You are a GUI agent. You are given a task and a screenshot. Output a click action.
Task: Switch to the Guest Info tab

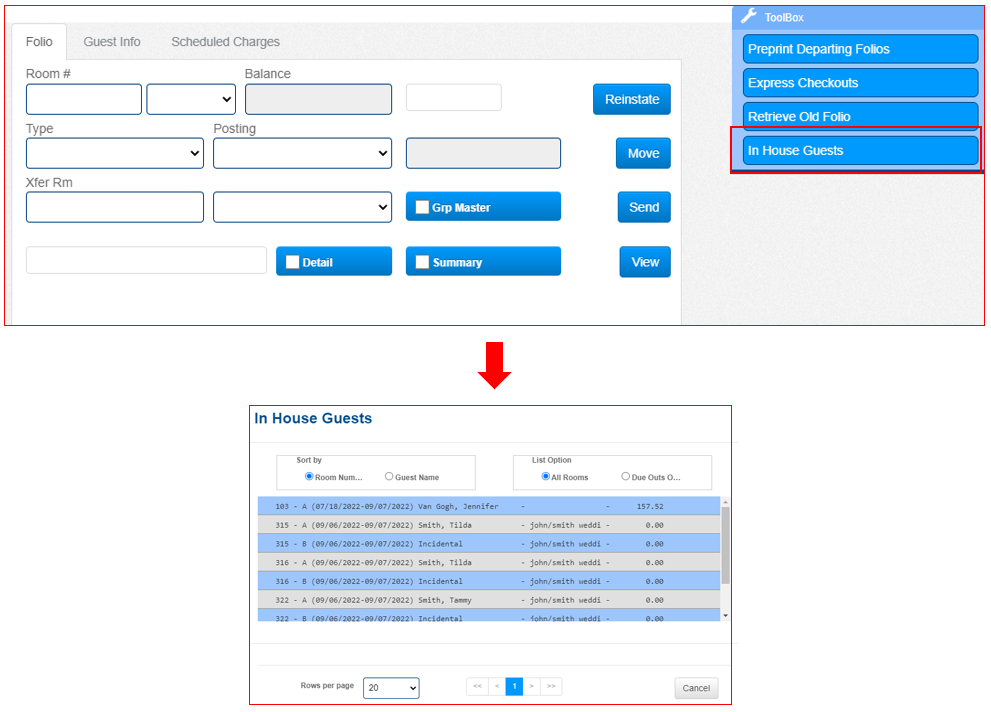112,42
